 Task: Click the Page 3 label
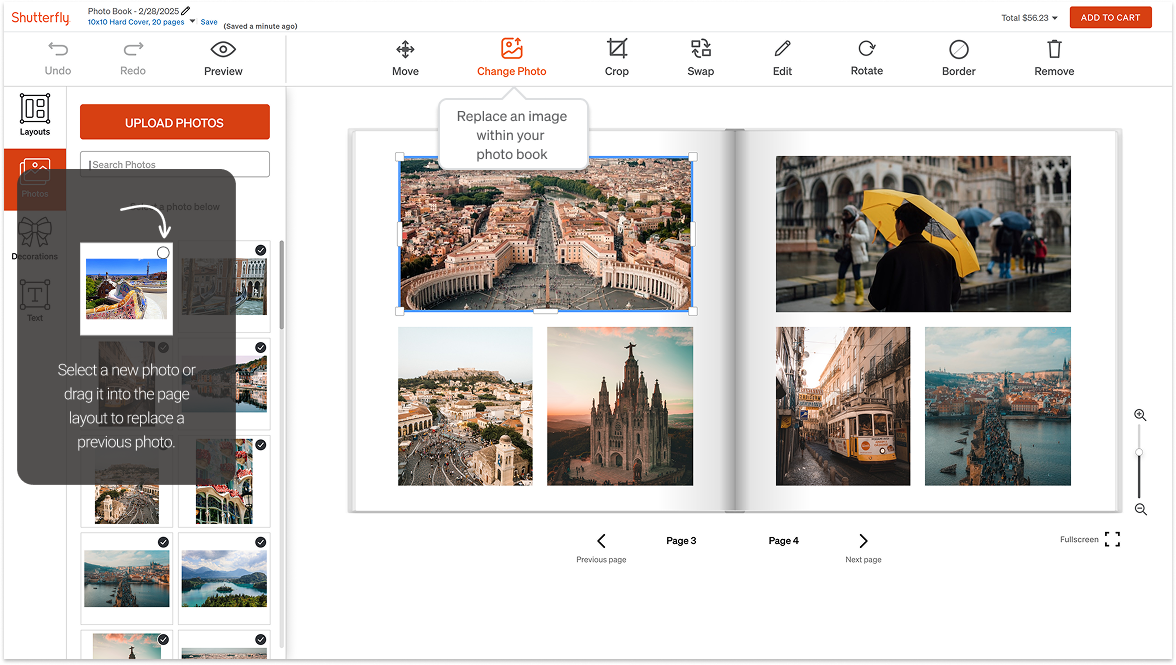click(x=681, y=541)
